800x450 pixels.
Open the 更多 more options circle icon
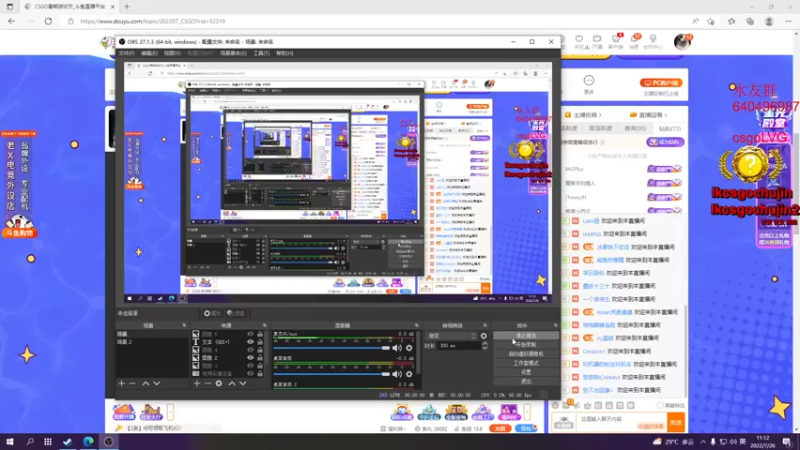click(589, 81)
